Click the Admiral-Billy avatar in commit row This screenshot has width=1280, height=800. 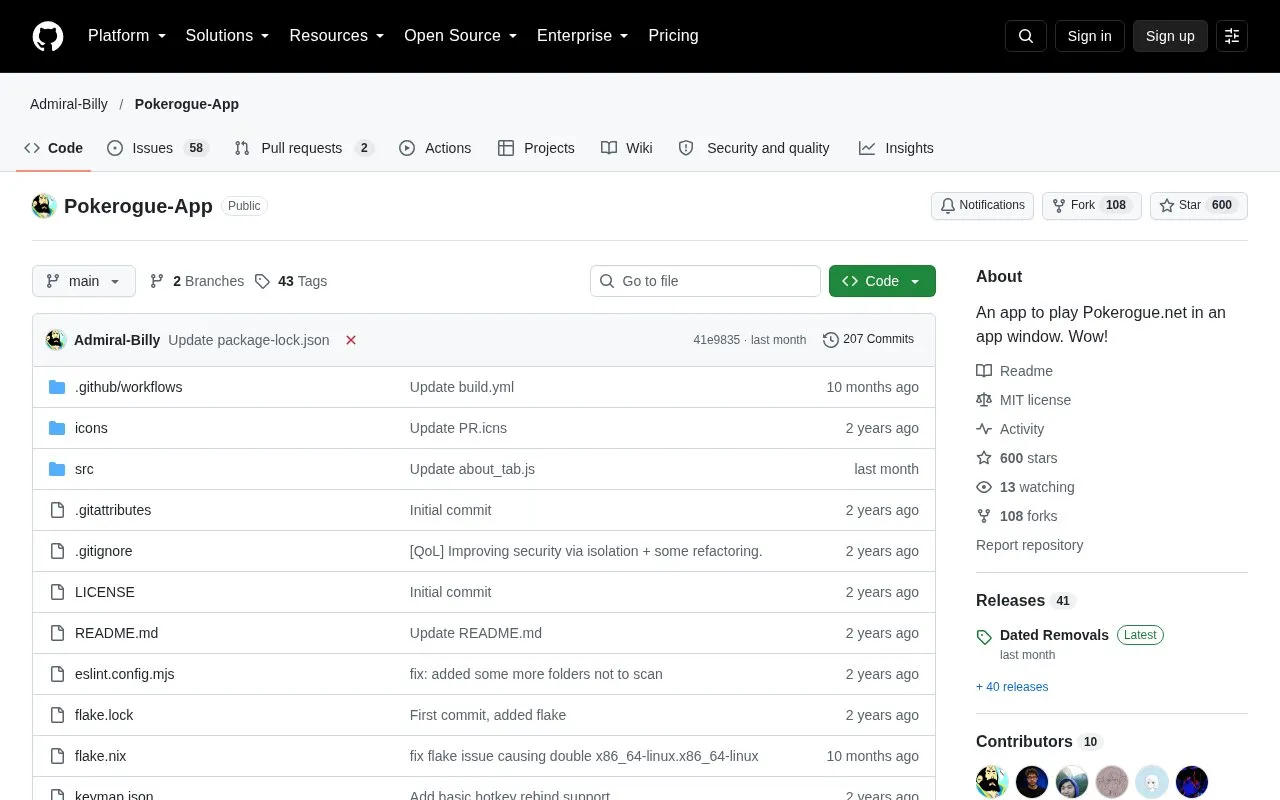click(x=56, y=340)
